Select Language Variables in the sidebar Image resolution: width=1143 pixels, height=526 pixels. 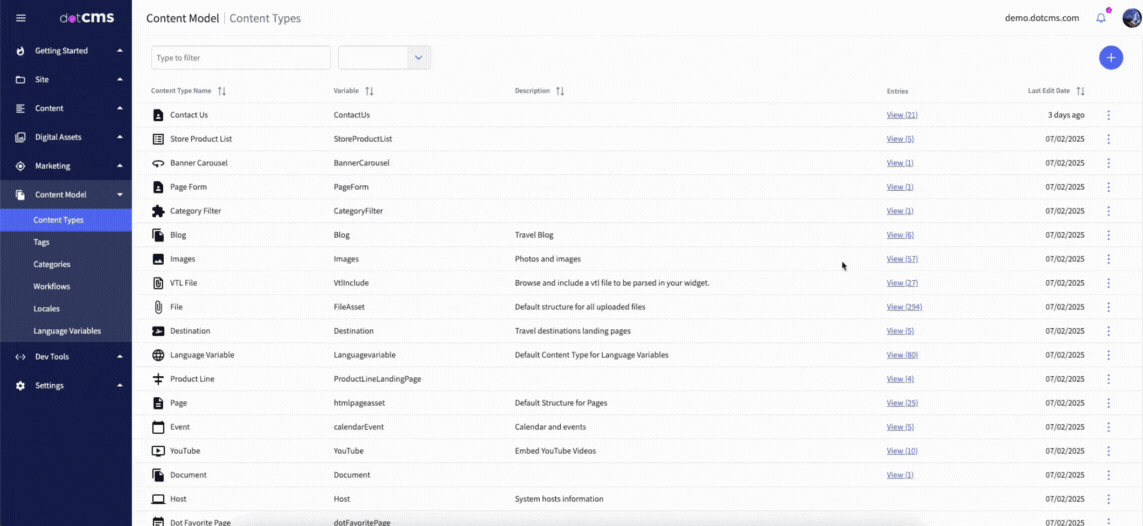click(x=67, y=330)
